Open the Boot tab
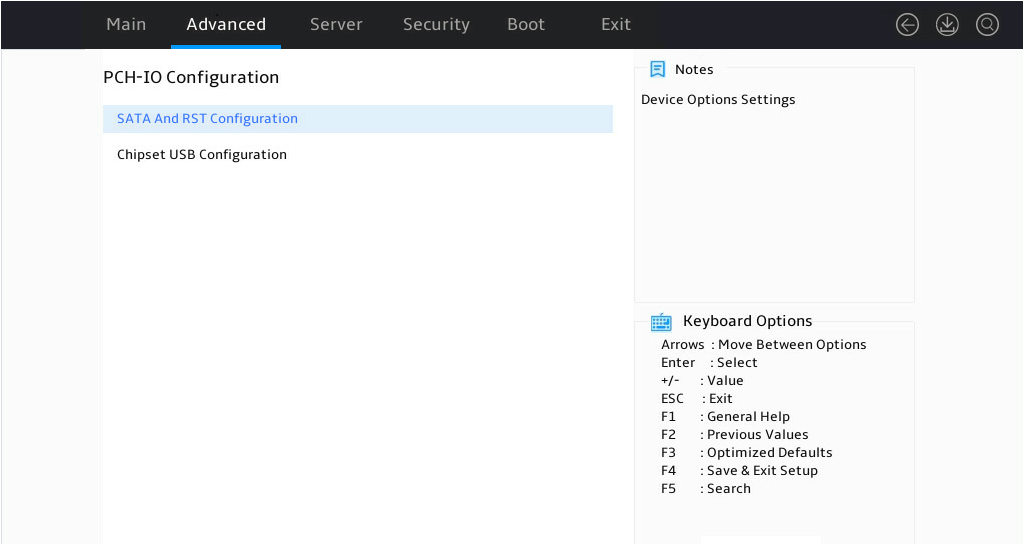The height and width of the screenshot is (544, 1023). pyautogui.click(x=526, y=24)
